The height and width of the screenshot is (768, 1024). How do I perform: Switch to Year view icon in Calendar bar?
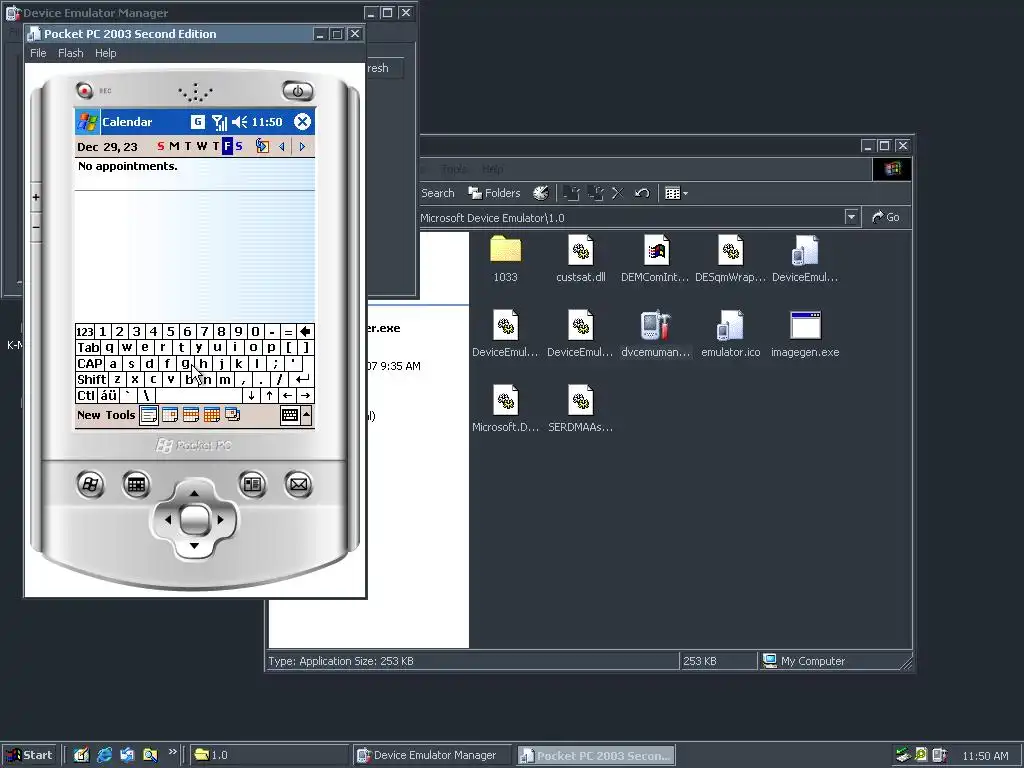(232, 415)
